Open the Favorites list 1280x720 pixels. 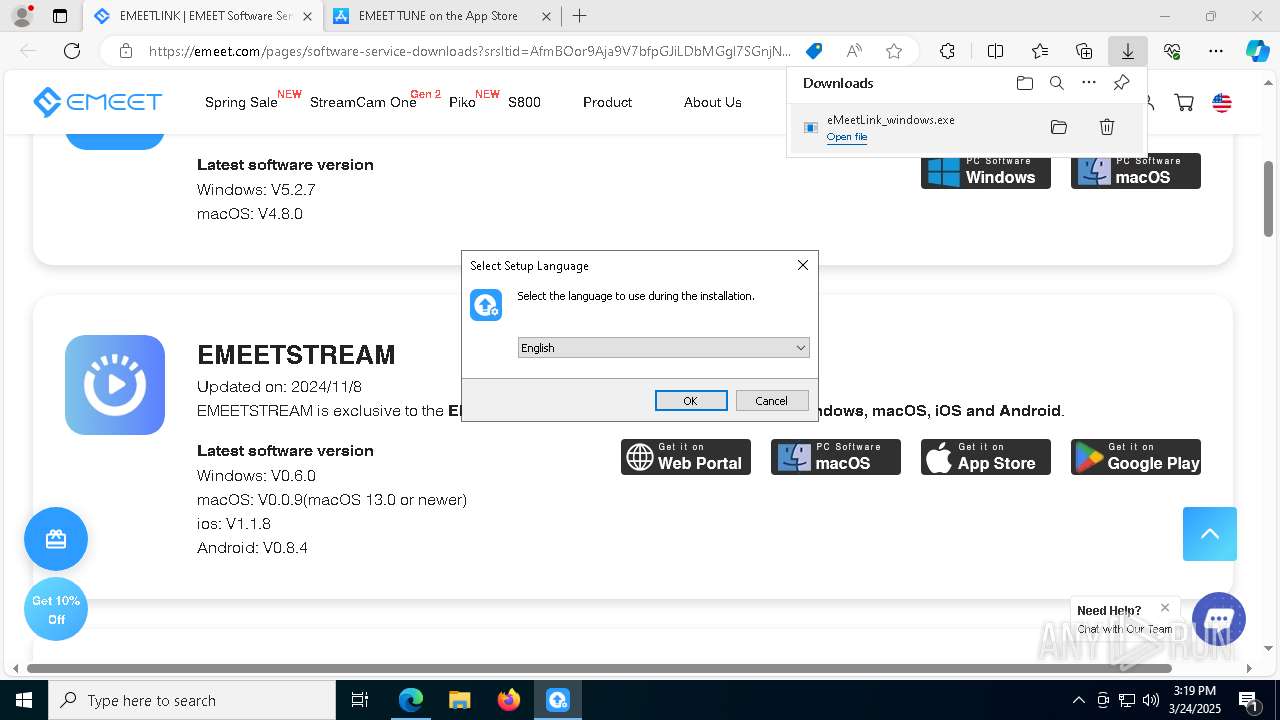1040,51
